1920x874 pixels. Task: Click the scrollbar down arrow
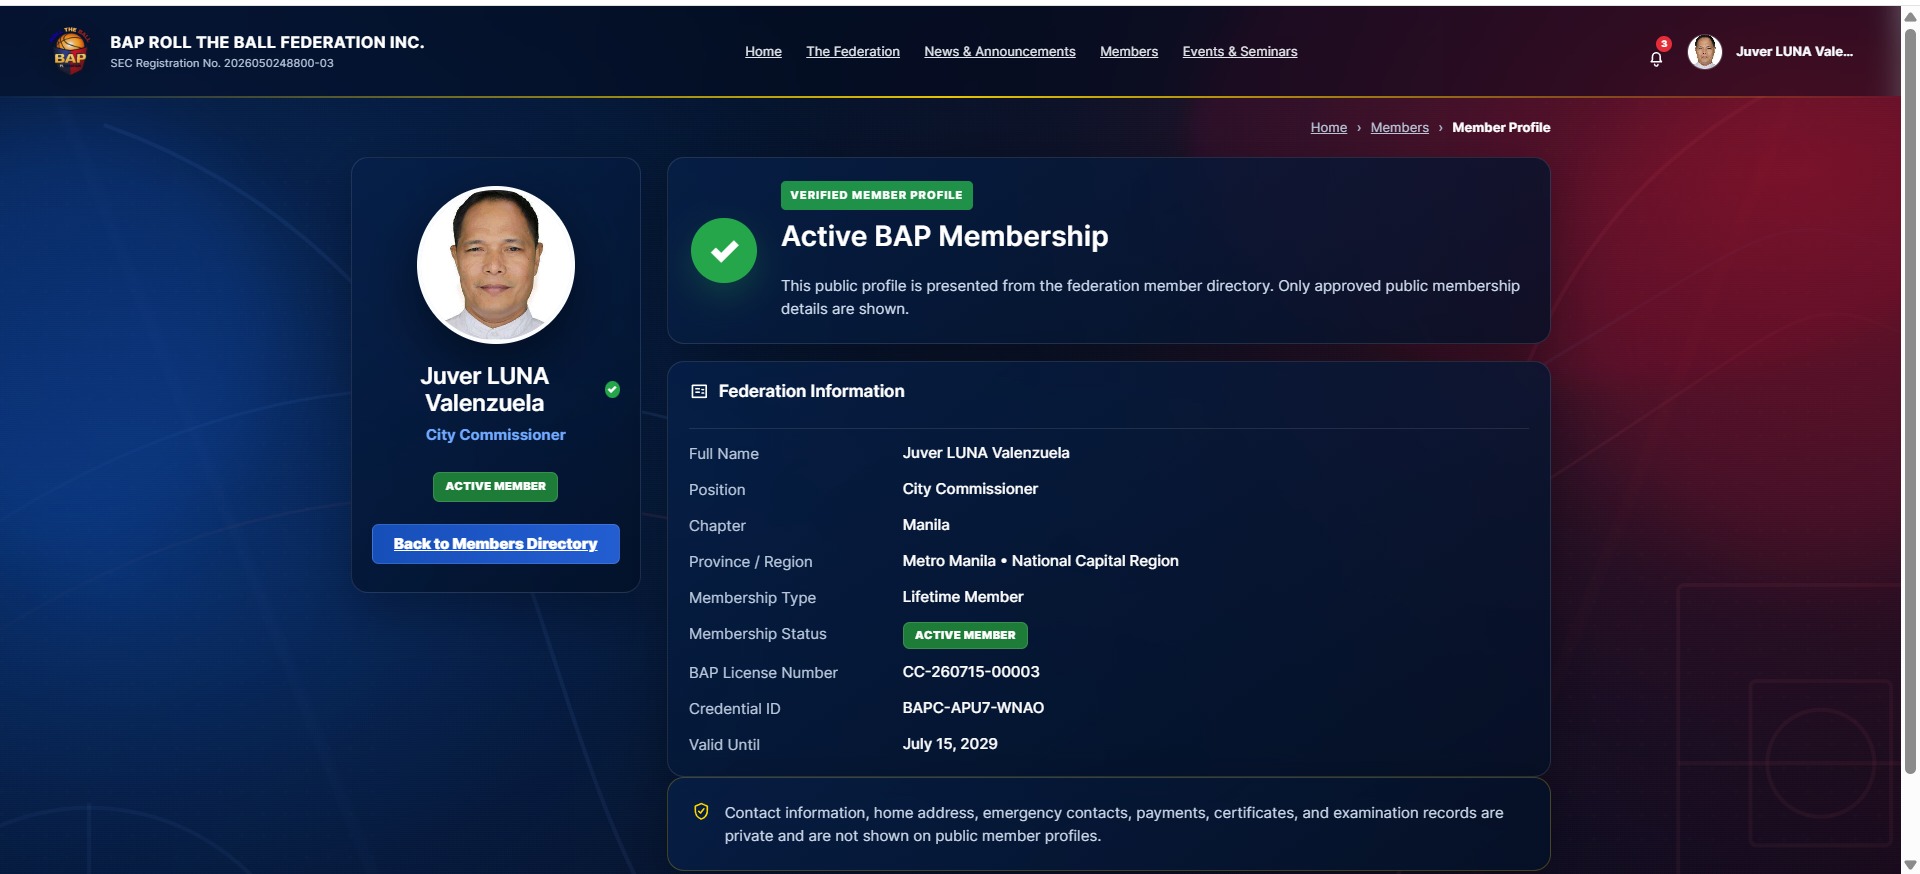(1910, 865)
